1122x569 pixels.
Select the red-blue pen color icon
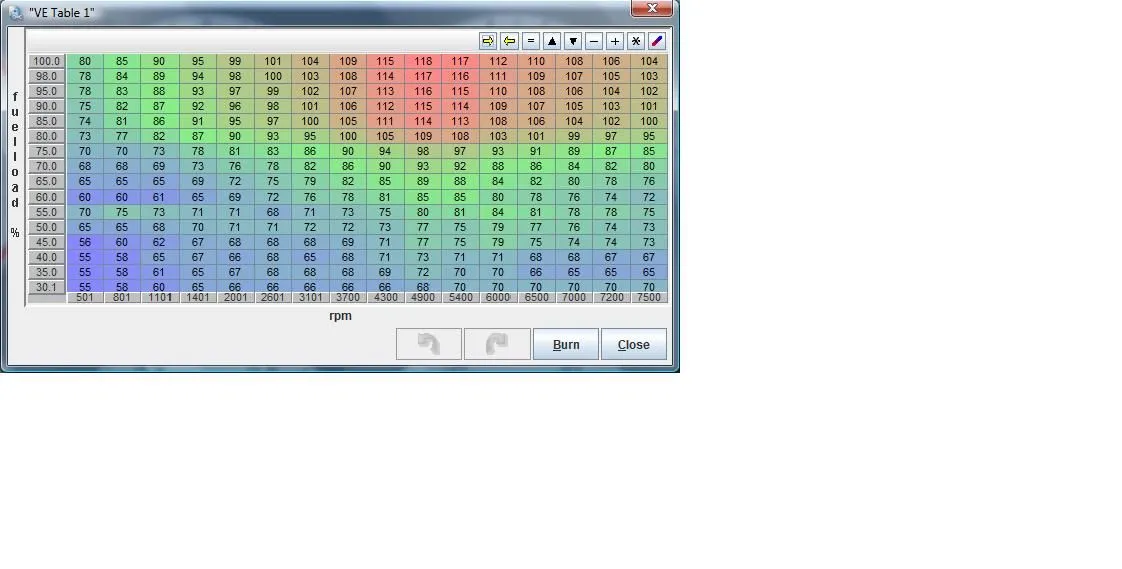657,41
